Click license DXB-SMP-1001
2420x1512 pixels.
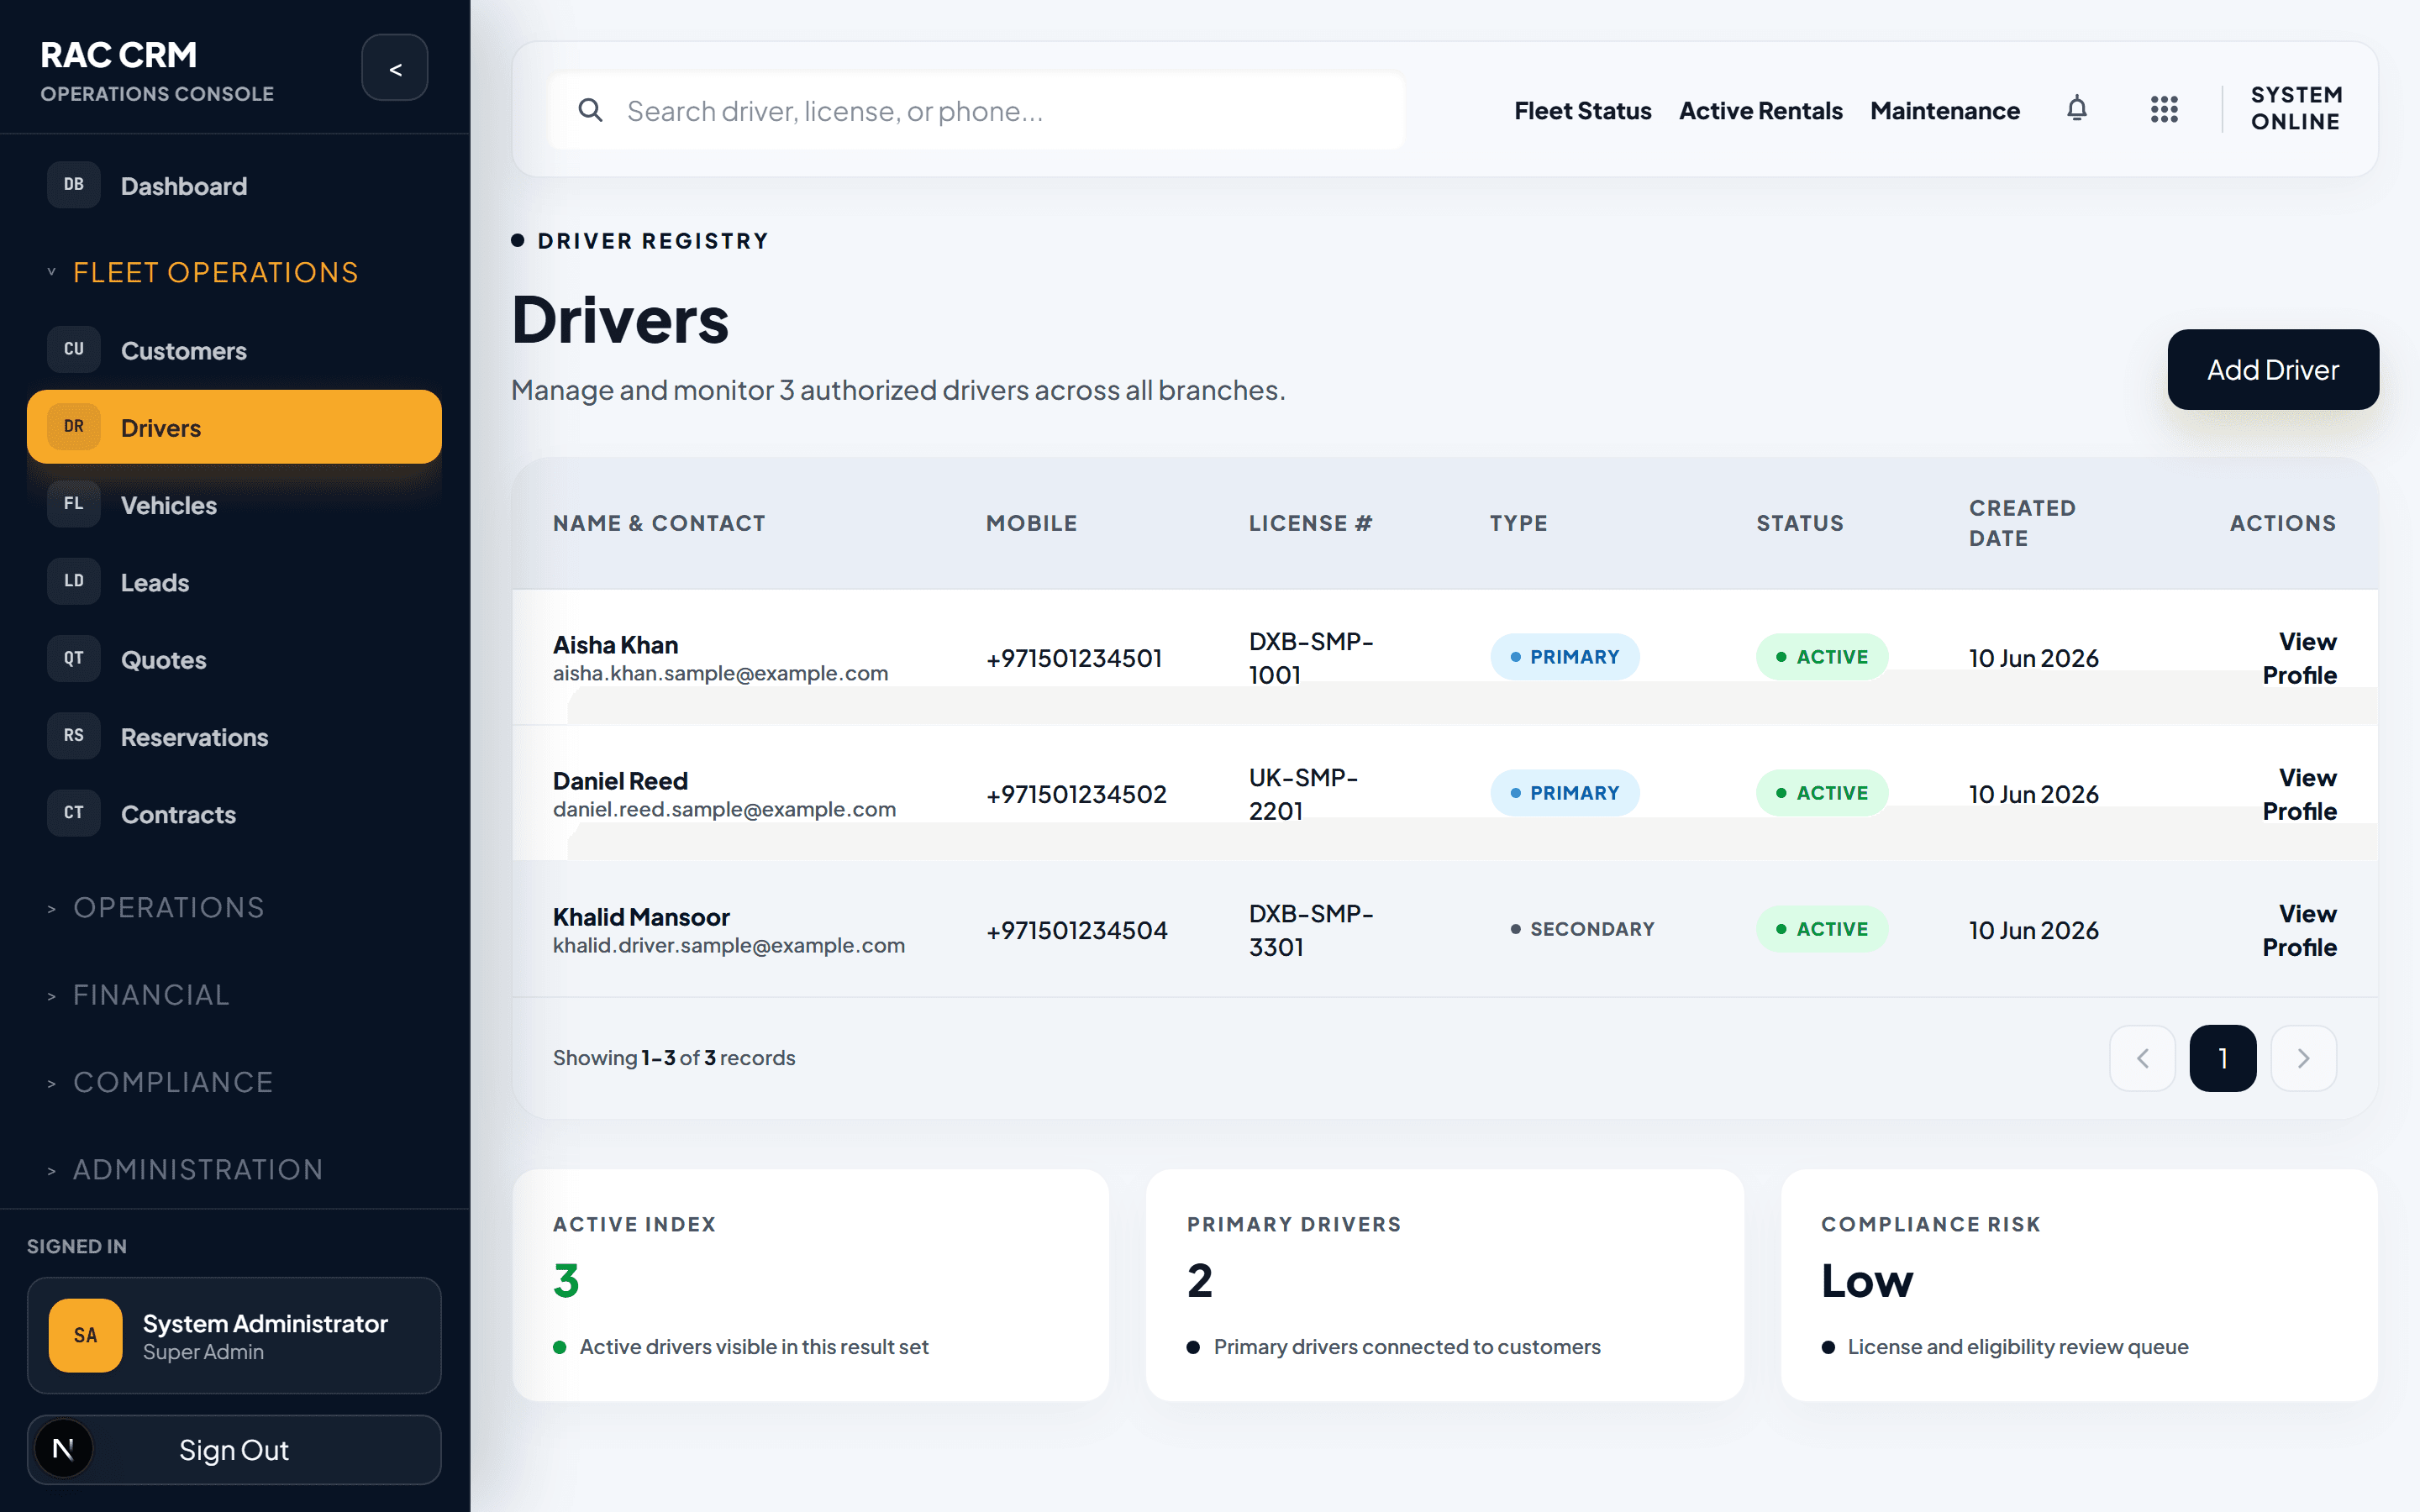pyautogui.click(x=1311, y=658)
